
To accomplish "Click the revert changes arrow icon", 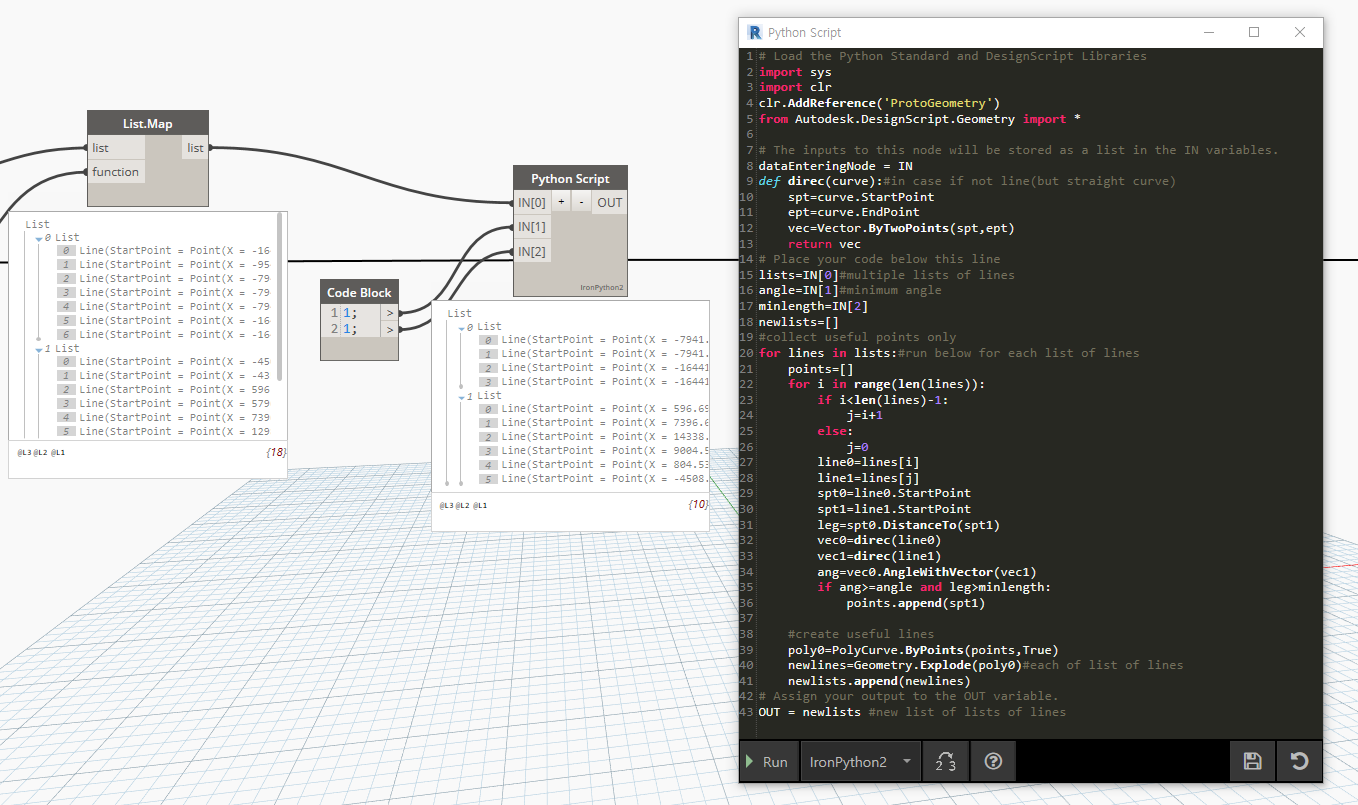I will (1299, 762).
